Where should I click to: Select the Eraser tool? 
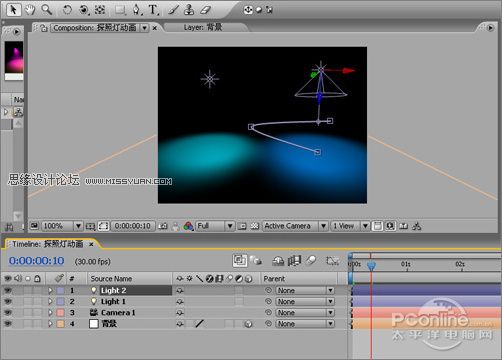[x=205, y=10]
